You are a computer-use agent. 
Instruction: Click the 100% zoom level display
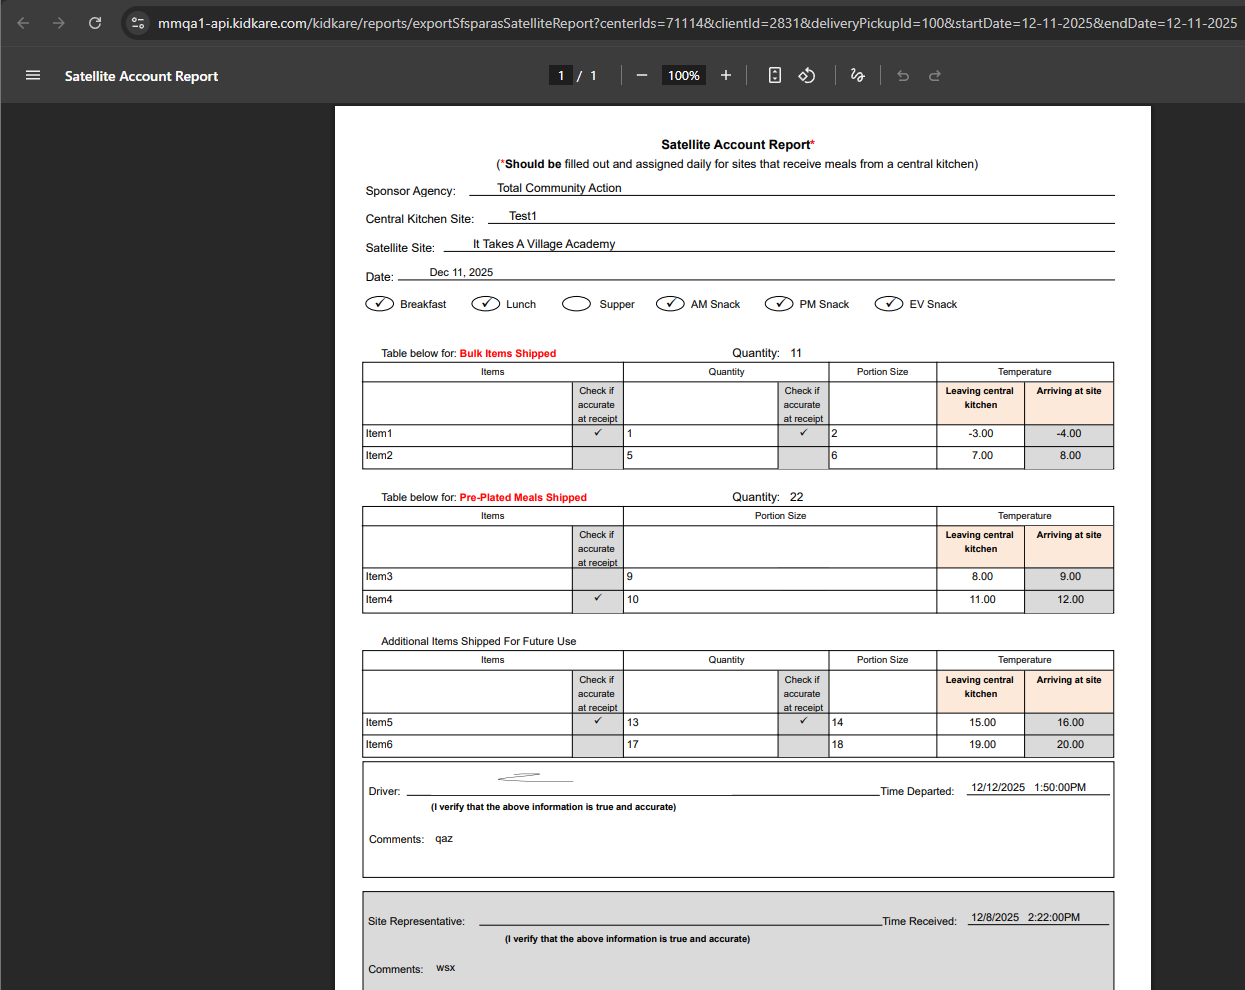pos(683,75)
